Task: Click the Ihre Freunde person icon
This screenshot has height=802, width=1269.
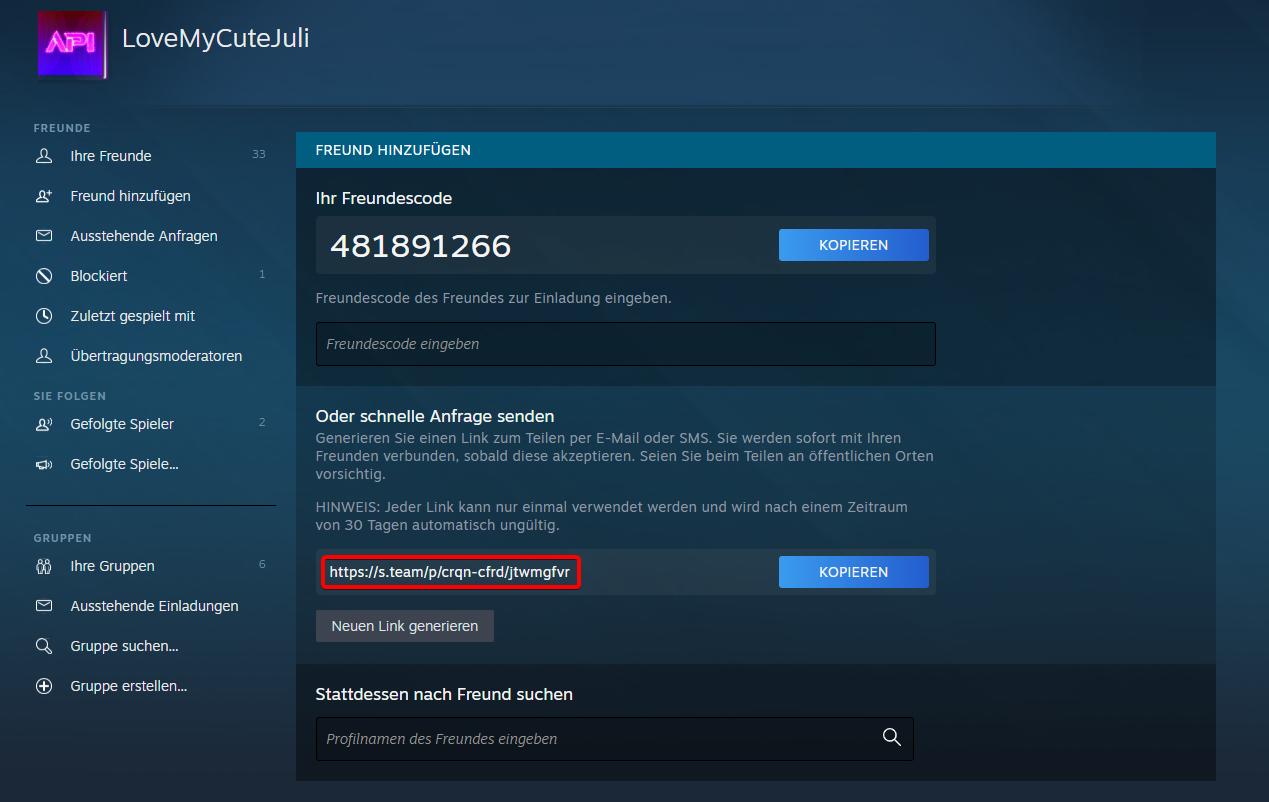Action: pos(44,156)
